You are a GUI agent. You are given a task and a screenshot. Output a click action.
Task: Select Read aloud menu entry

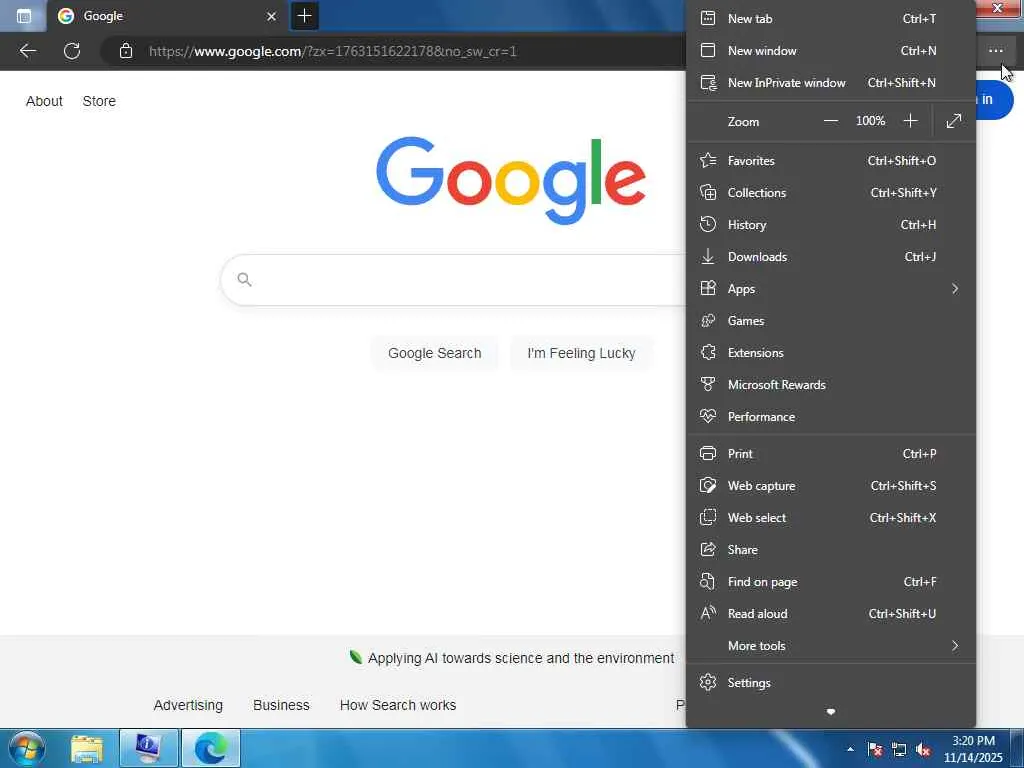[831, 613]
